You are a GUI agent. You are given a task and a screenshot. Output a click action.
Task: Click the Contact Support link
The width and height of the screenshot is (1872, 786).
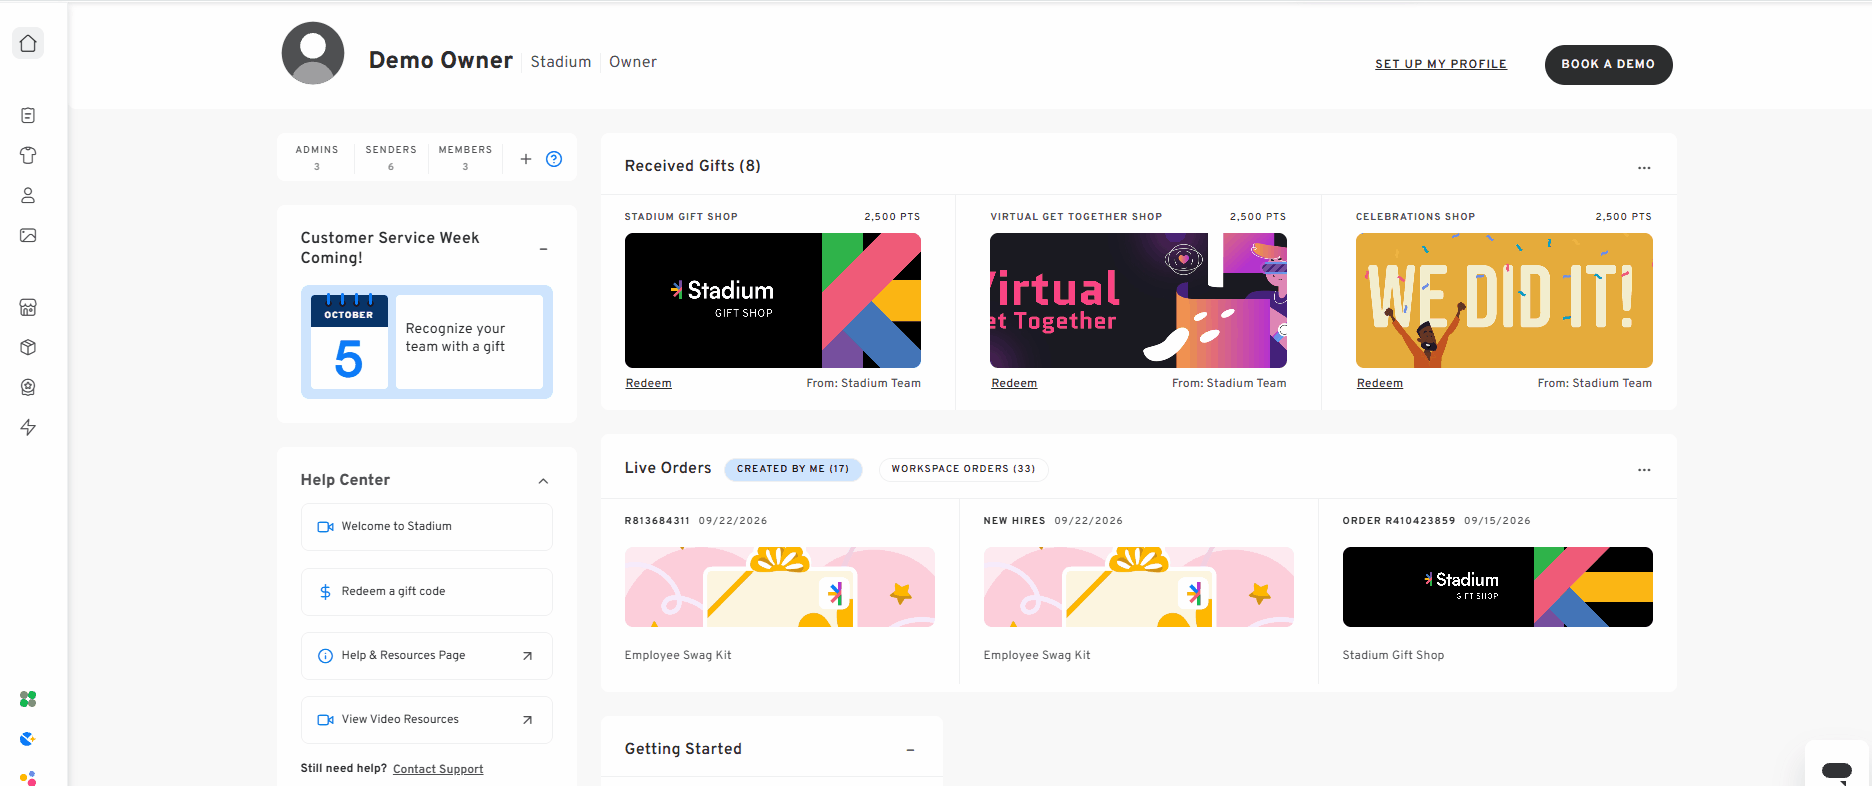coord(438,769)
